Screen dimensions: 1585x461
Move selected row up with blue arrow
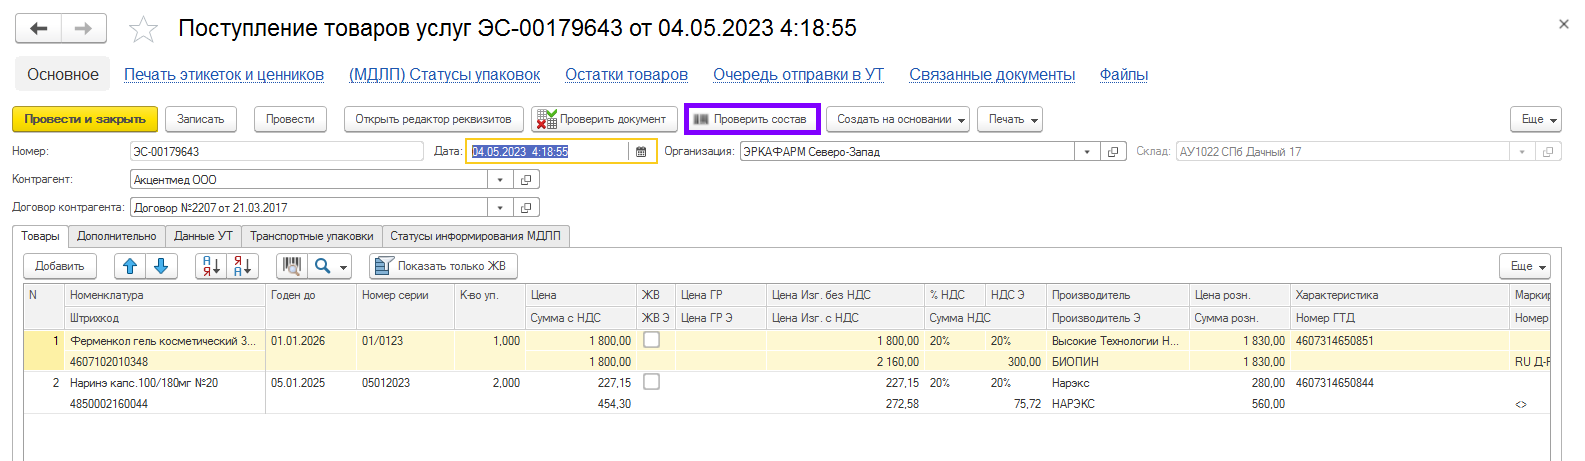click(129, 266)
